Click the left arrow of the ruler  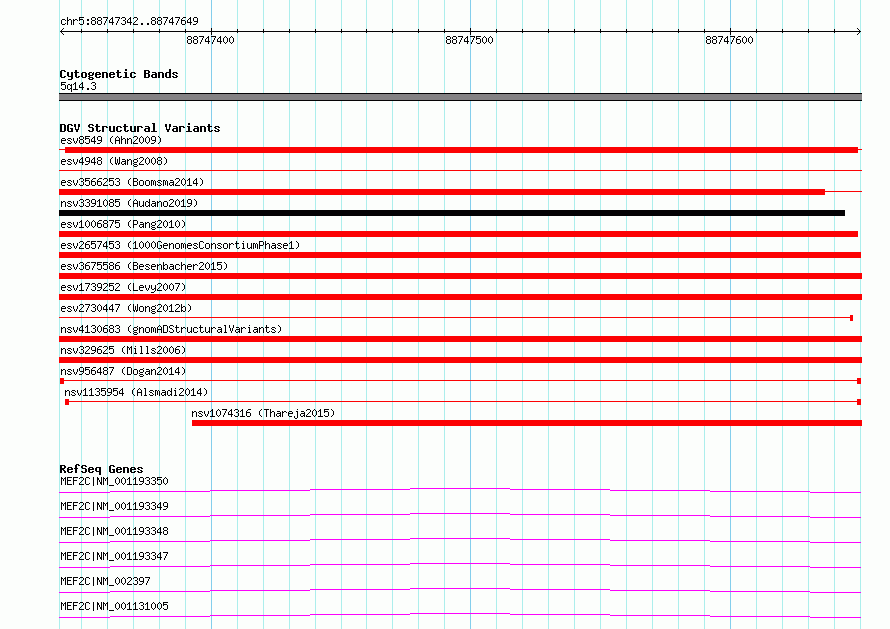62,32
